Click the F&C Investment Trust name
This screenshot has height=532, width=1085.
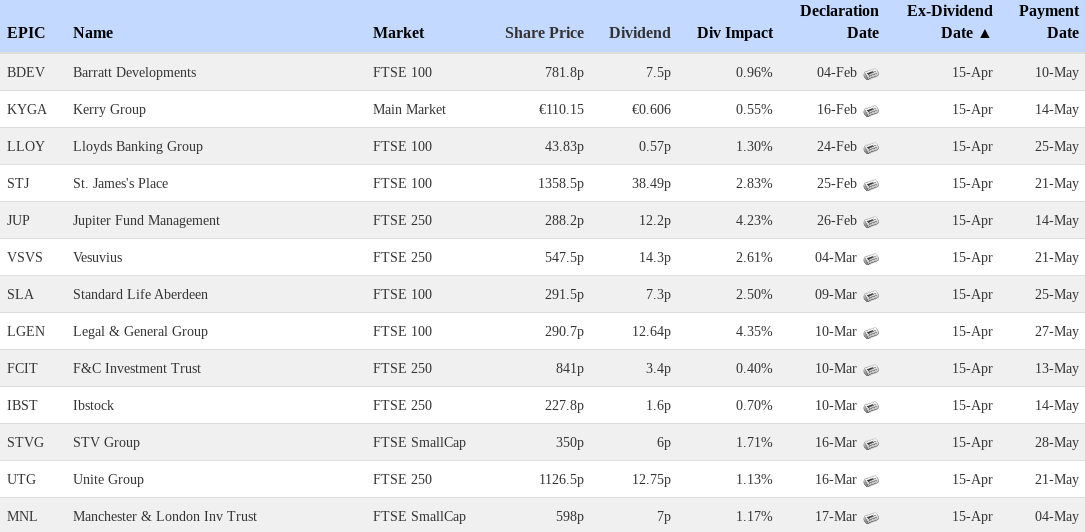pos(137,369)
